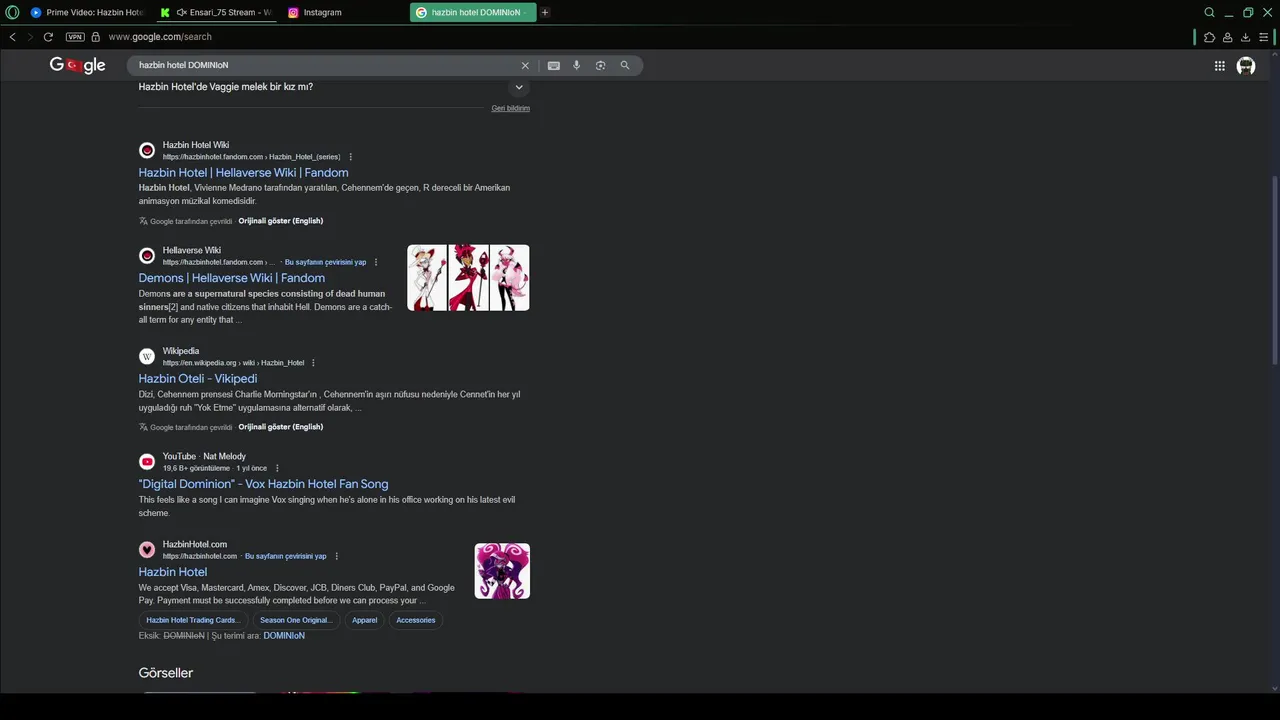Viewport: 1280px width, 720px height.
Task: Click Orijinali göster under Hellaverse Wiki result
Action: (280, 221)
